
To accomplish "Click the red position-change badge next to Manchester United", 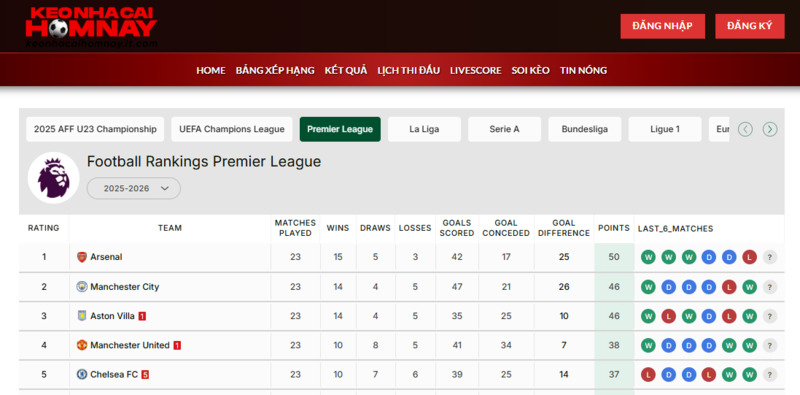I will click(177, 345).
